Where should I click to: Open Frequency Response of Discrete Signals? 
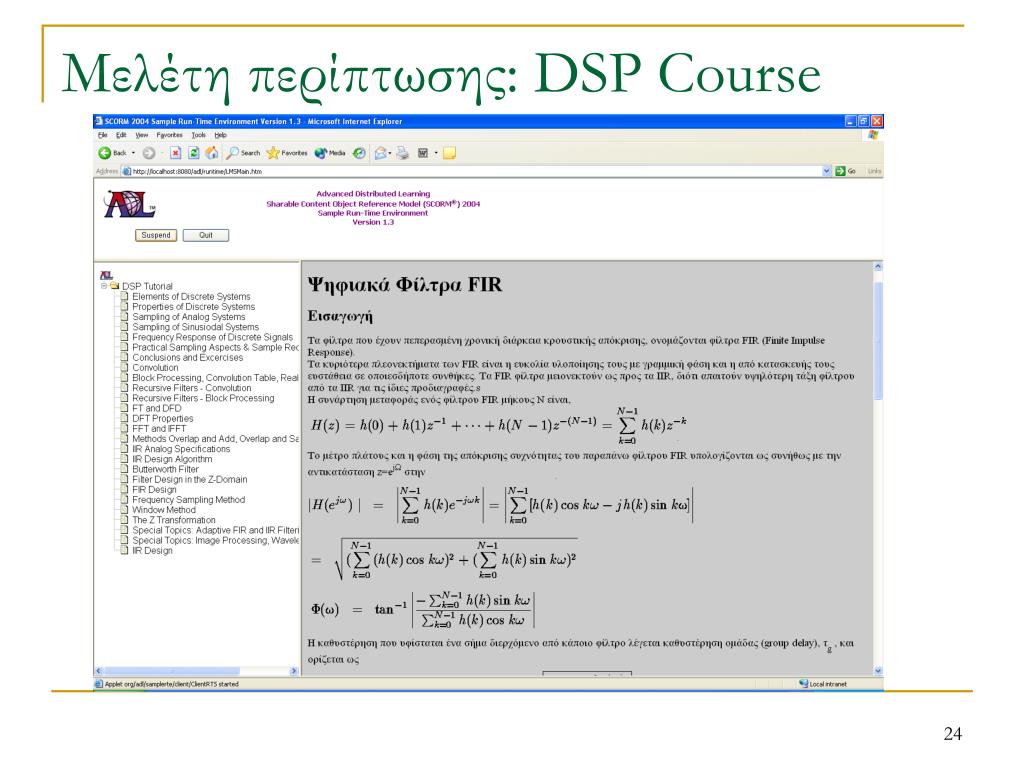212,337
